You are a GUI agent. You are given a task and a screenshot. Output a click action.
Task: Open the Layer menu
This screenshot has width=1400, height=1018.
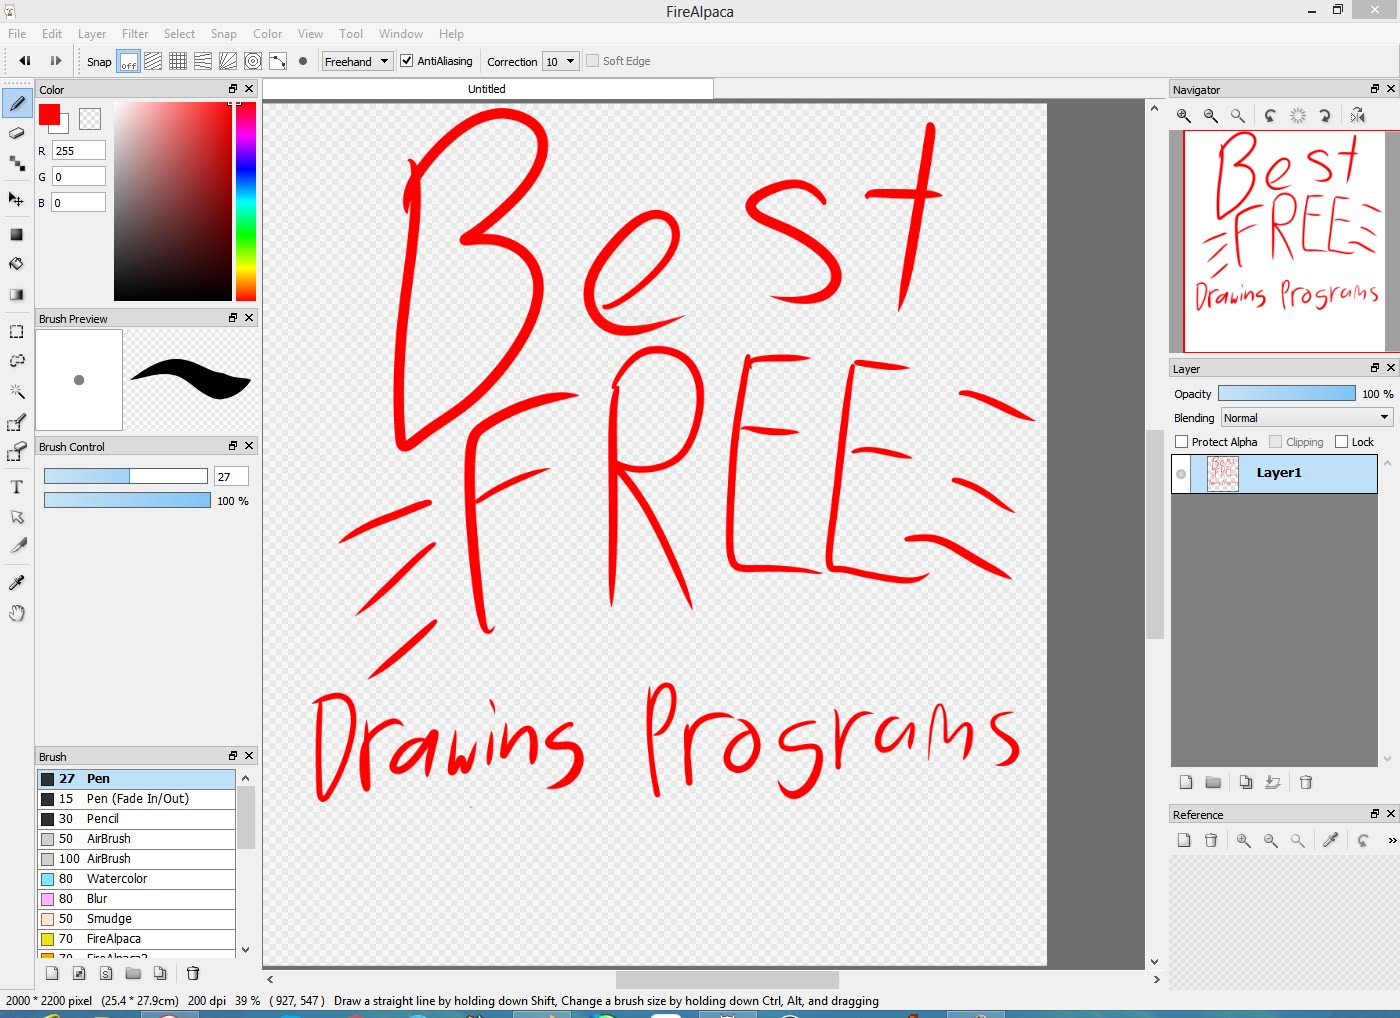[x=91, y=33]
